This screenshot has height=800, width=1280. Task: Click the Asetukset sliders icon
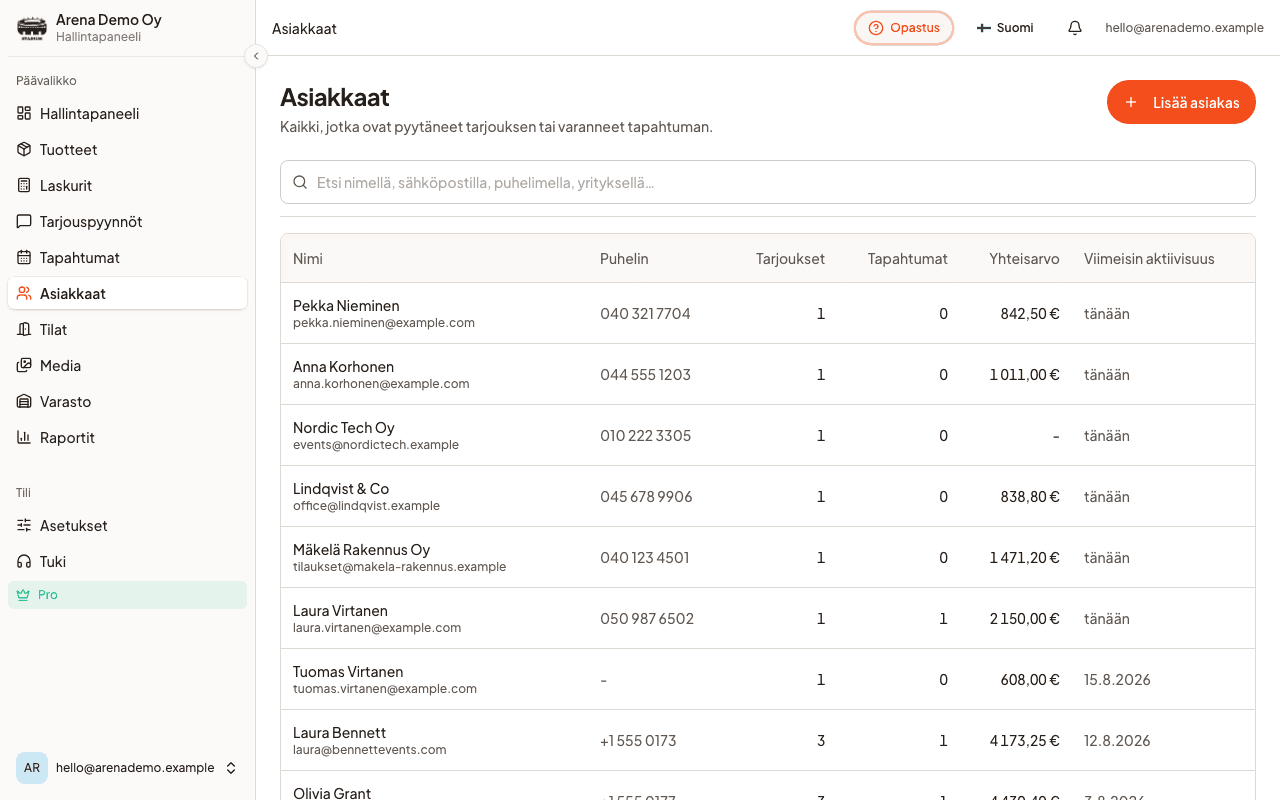pos(24,526)
